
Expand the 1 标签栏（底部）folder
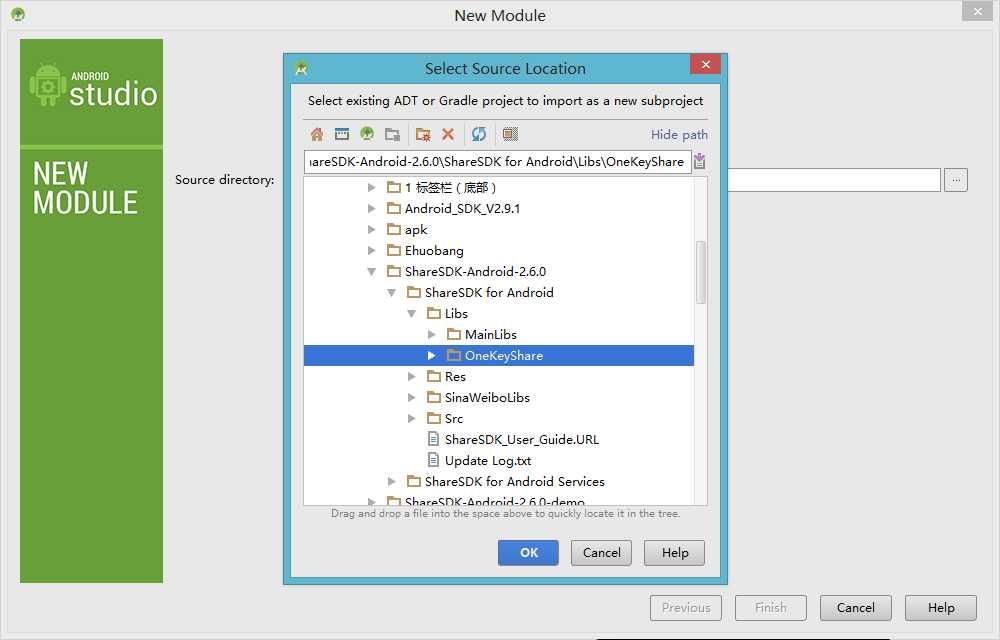(x=371, y=187)
